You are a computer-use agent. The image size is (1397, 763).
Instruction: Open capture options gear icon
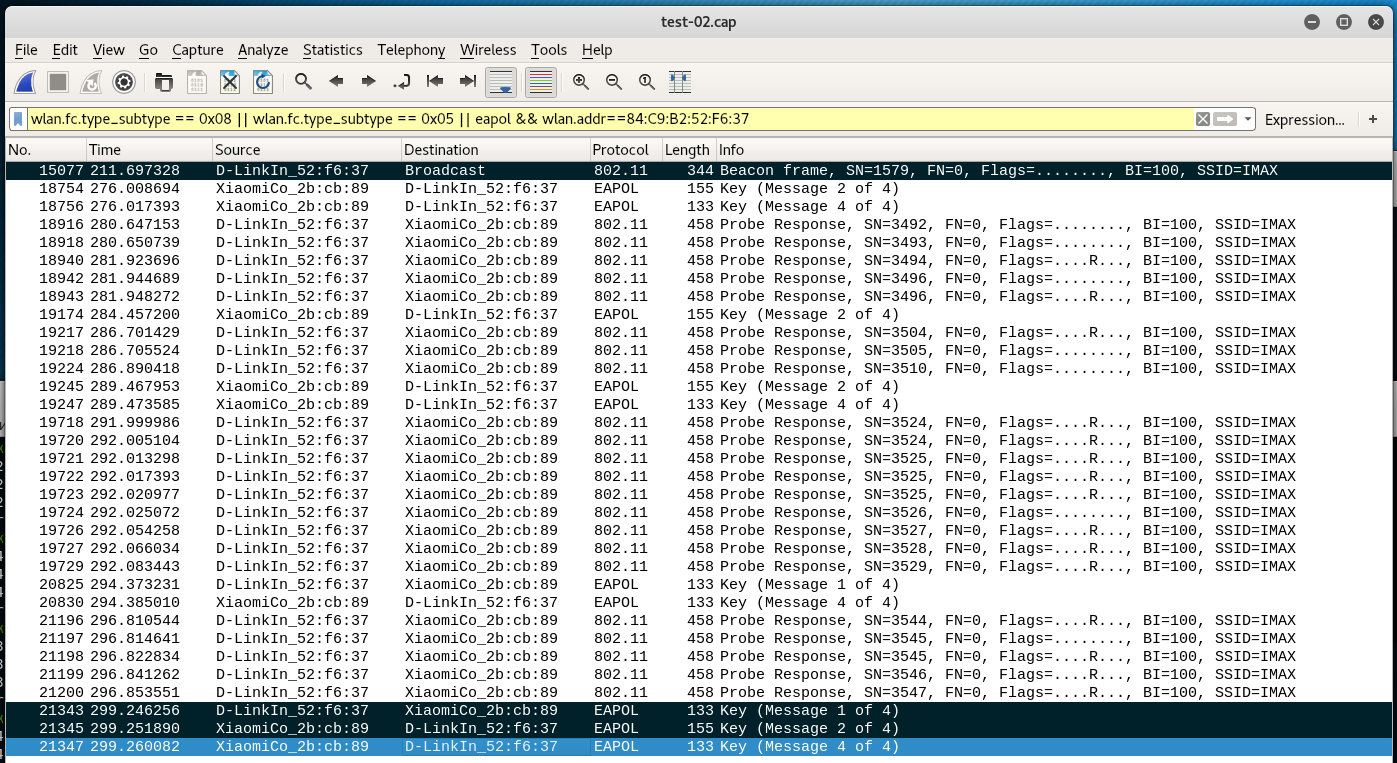(x=124, y=82)
